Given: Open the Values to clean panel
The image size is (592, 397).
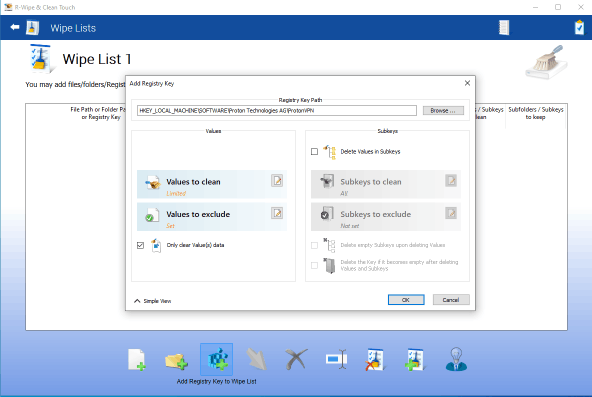Looking at the screenshot, I should coord(212,184).
